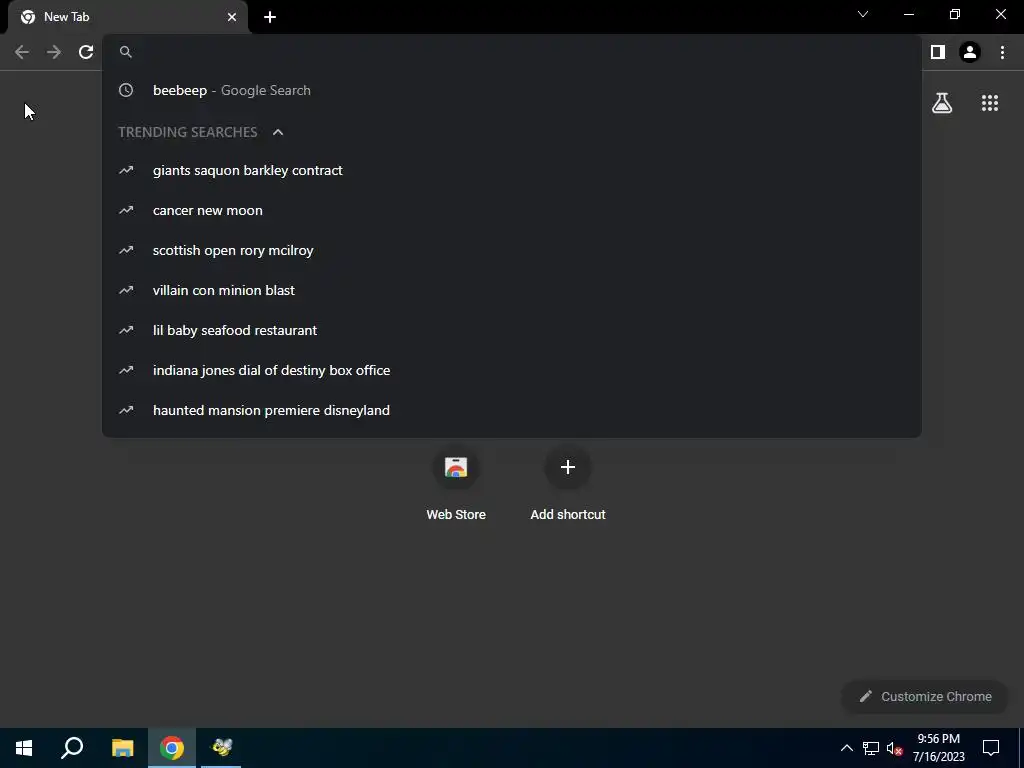Collapse the Trending Searches section
This screenshot has height=768, width=1024.
click(278, 132)
